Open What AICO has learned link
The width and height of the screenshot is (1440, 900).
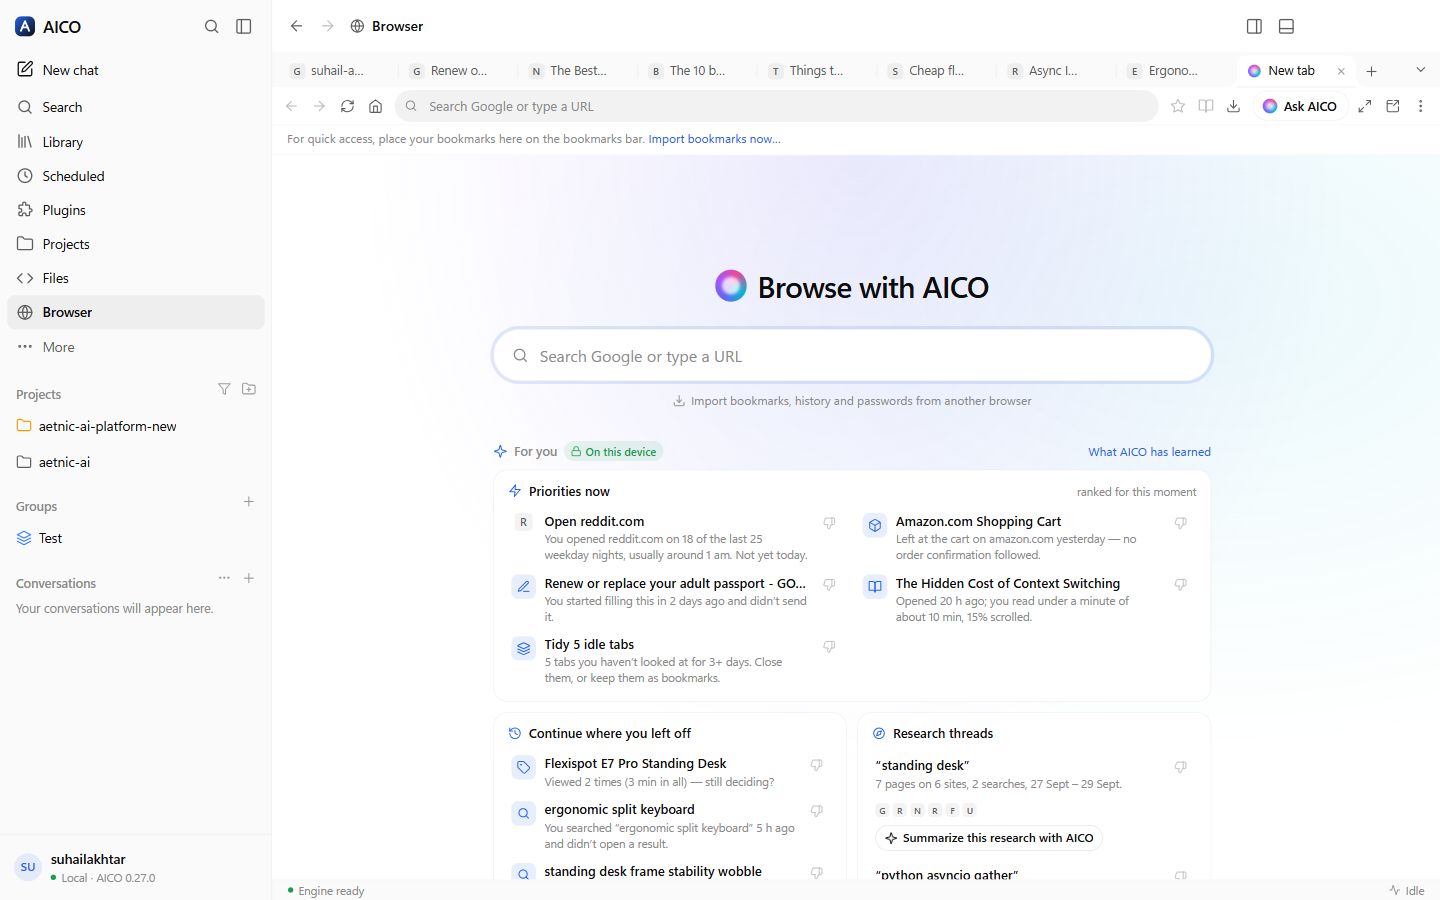[x=1149, y=452]
